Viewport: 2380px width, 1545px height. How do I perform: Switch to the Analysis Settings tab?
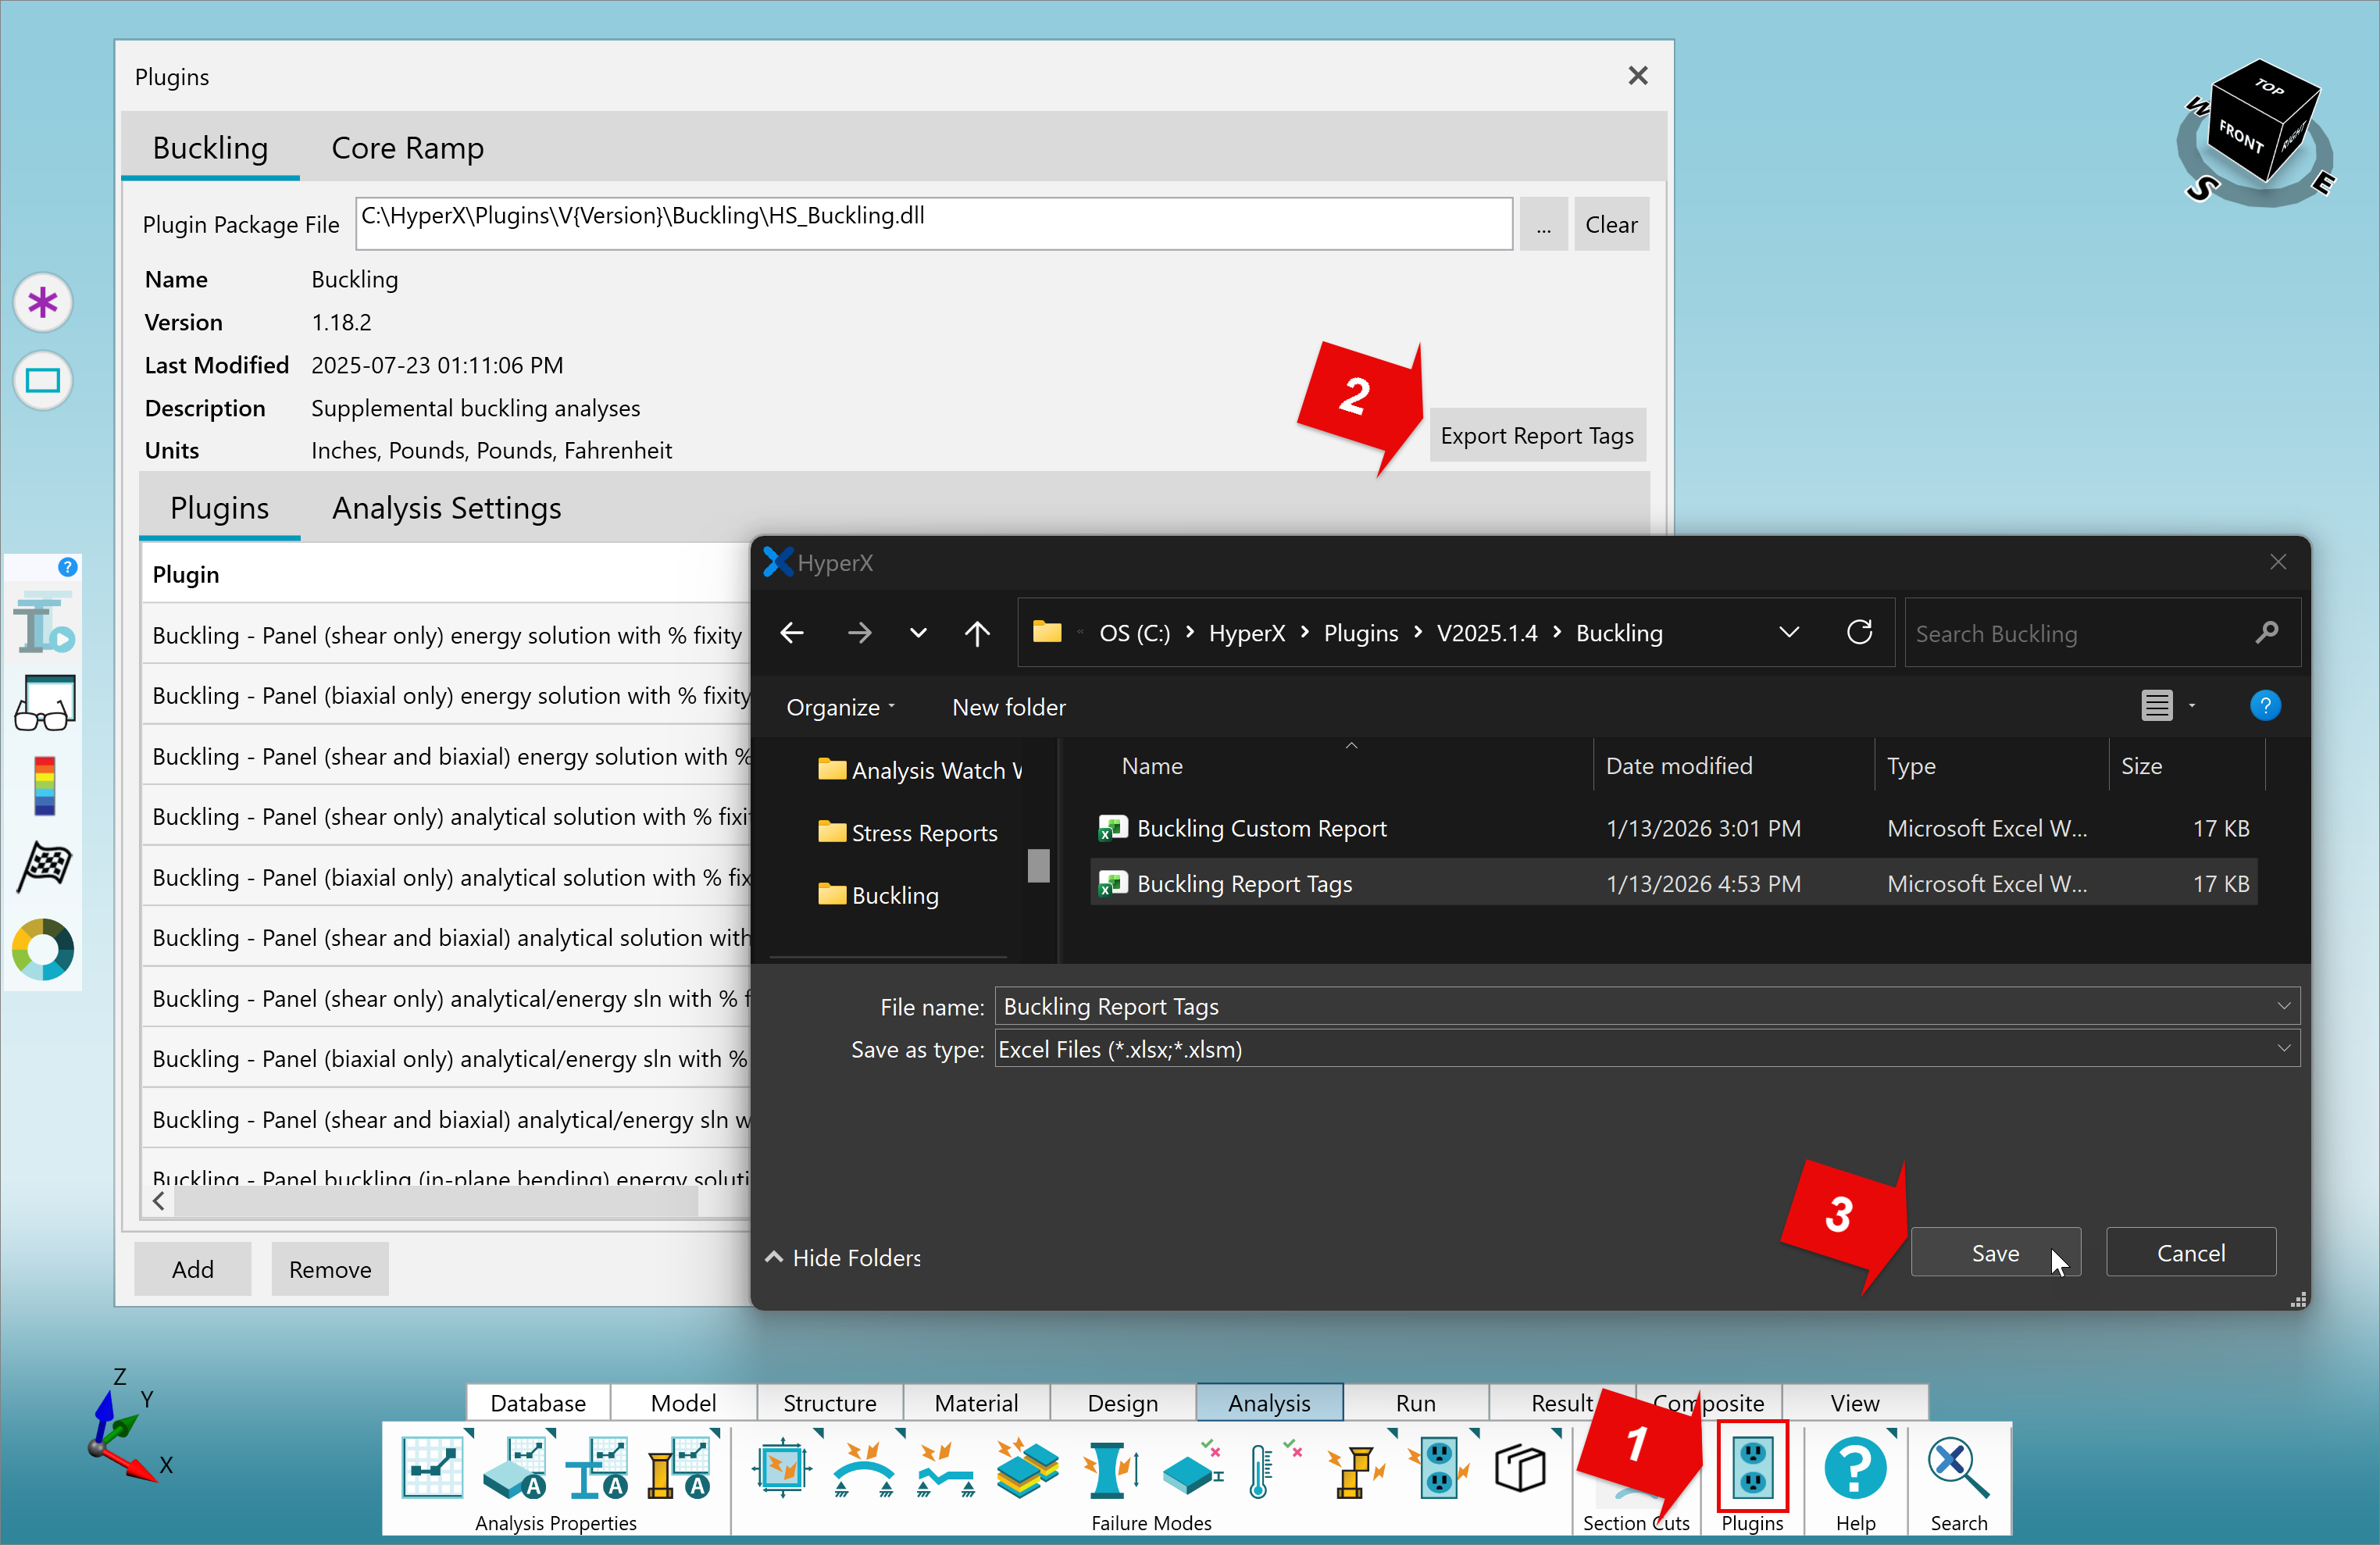point(446,508)
